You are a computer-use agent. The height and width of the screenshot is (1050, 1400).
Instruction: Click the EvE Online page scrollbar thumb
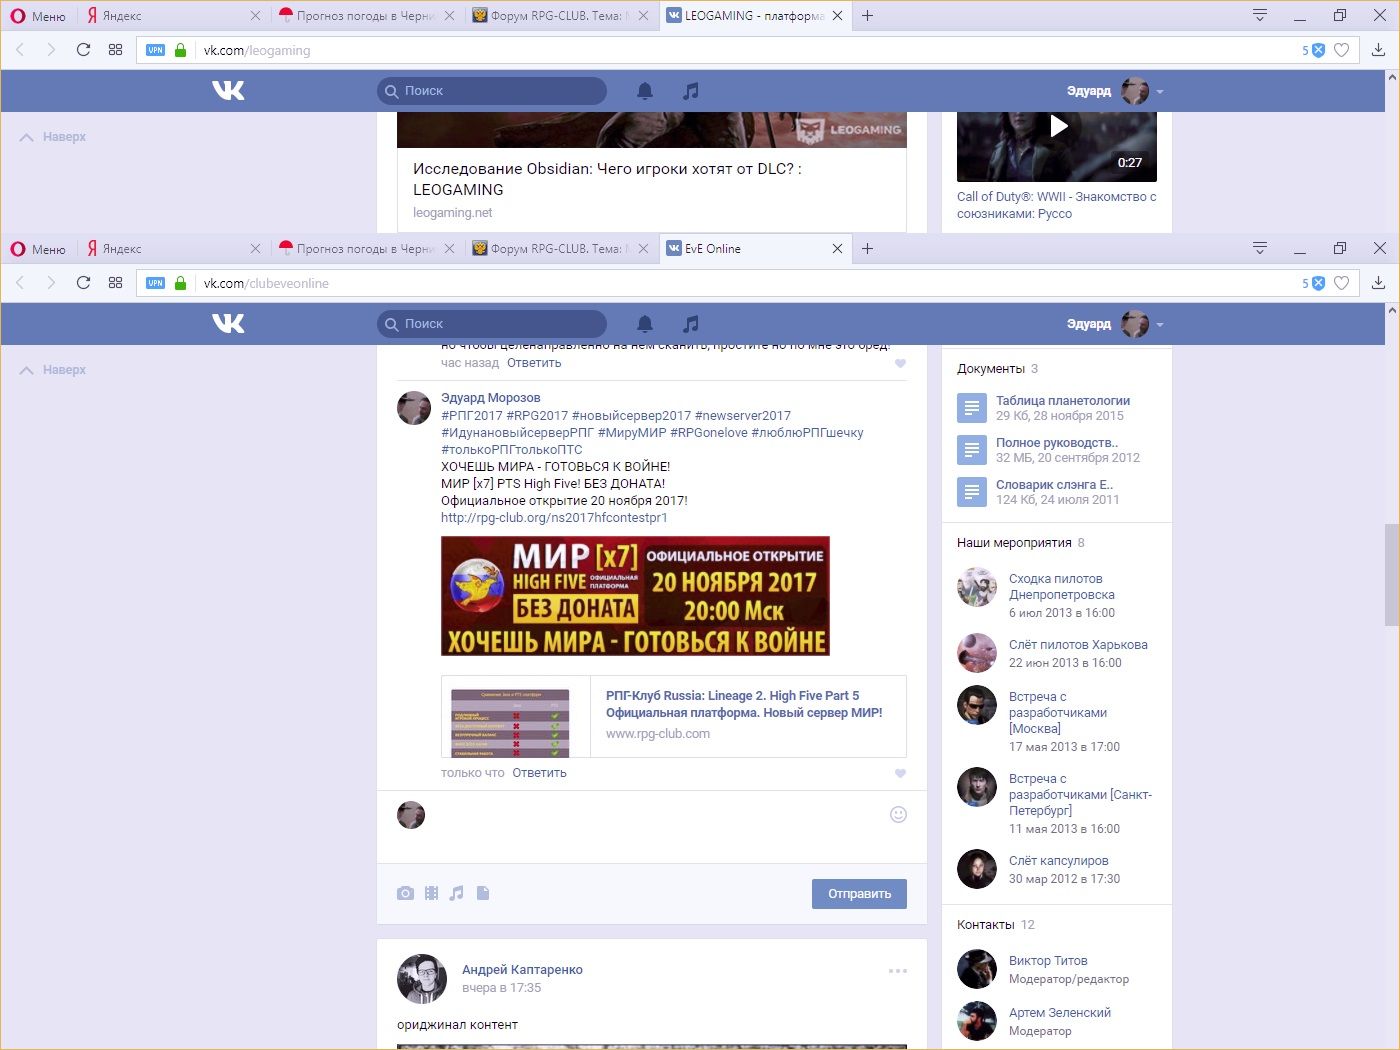point(1391,575)
